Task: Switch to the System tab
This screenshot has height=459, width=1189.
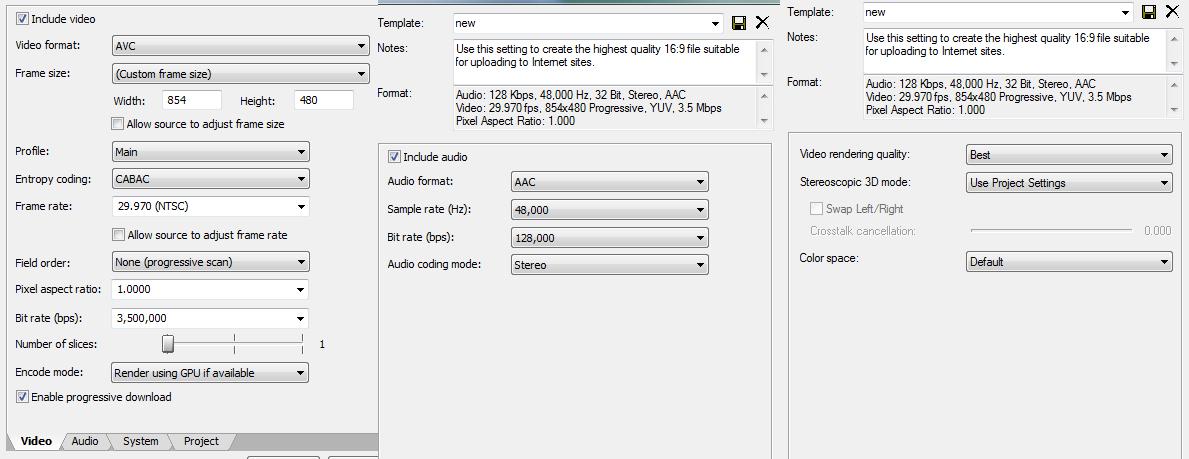Action: [140, 441]
